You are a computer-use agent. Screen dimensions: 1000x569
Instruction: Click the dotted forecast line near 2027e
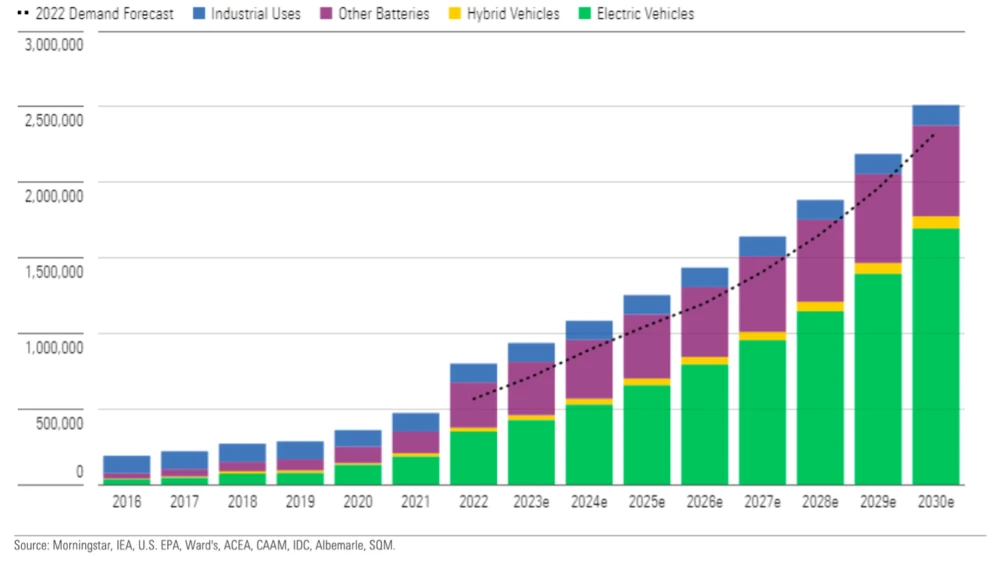[x=763, y=274]
